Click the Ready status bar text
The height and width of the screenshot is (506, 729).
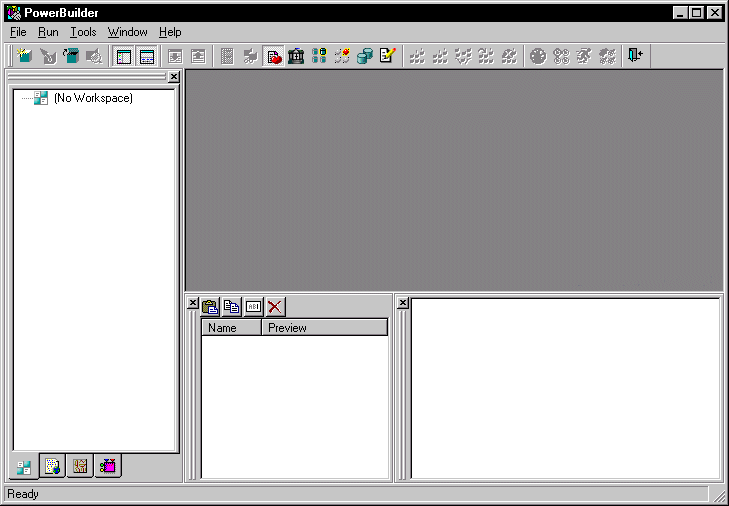pos(23,494)
